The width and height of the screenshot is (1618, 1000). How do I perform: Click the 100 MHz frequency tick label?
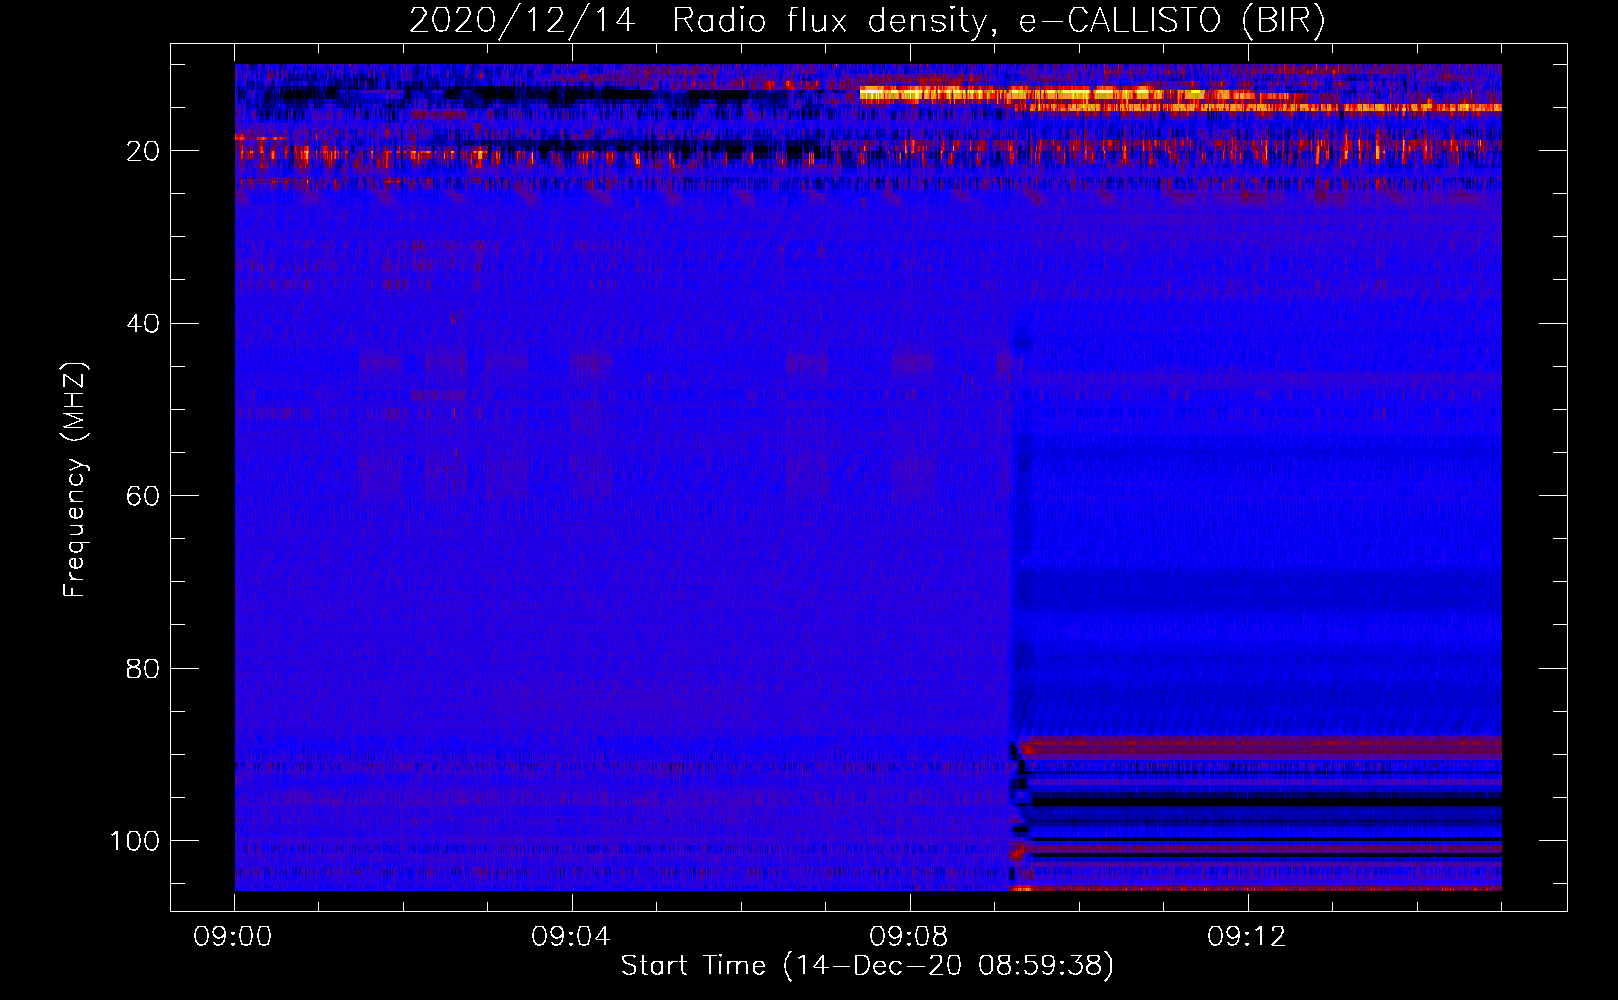(x=135, y=841)
